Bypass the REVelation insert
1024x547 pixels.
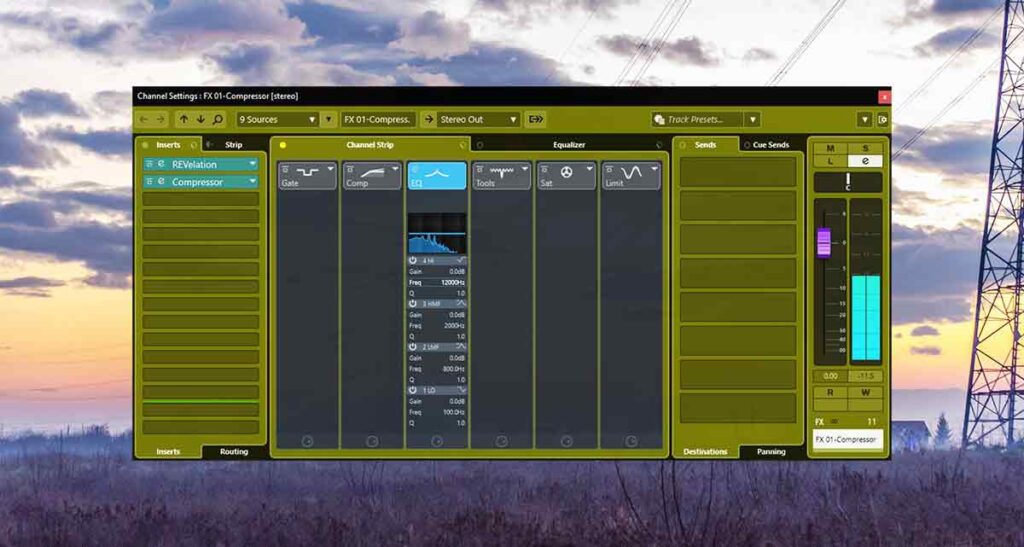point(150,164)
